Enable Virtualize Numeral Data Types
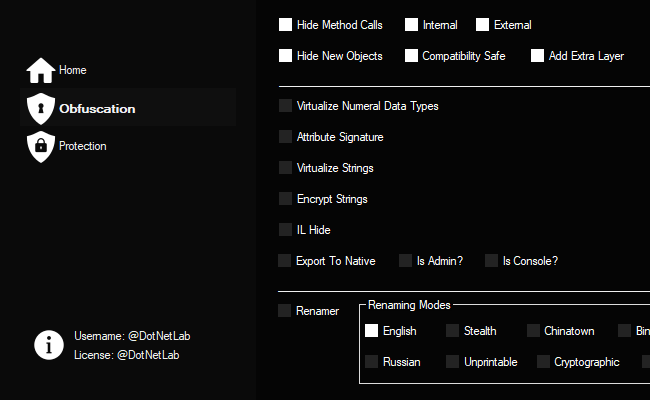650x400 pixels. click(286, 106)
